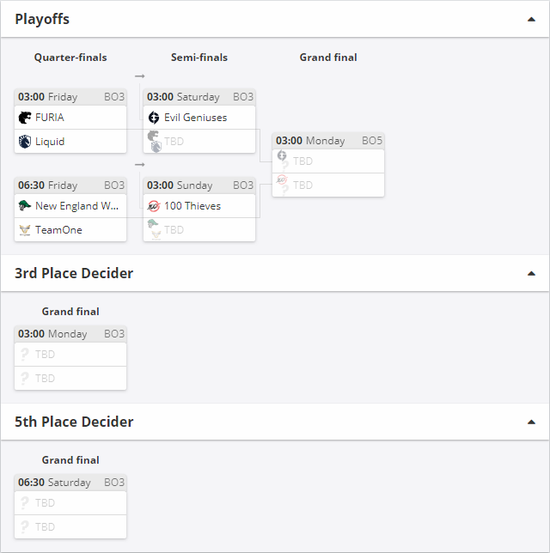Screen dimensions: 550x553
Task: Open the 06:30 Saturday 5th place match
Action: click(71, 482)
